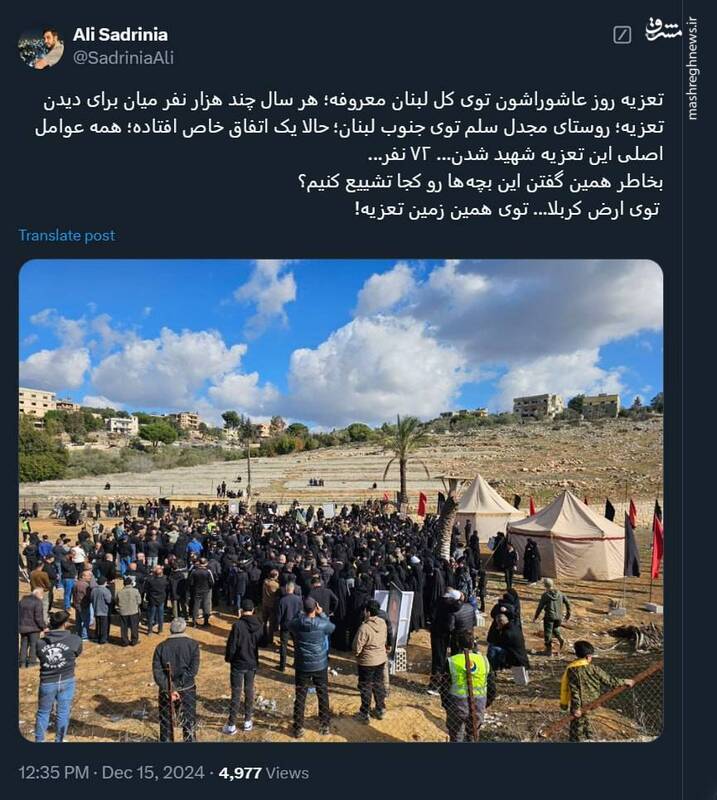The image size is (717, 800).
Task: Click the Mashregh calligraphy logo
Action: point(664,29)
